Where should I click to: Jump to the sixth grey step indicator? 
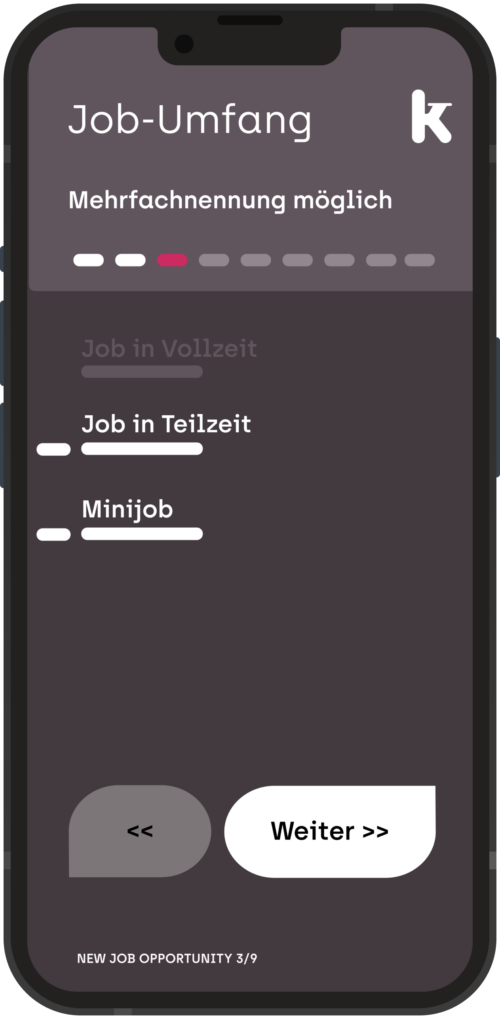[x=297, y=260]
